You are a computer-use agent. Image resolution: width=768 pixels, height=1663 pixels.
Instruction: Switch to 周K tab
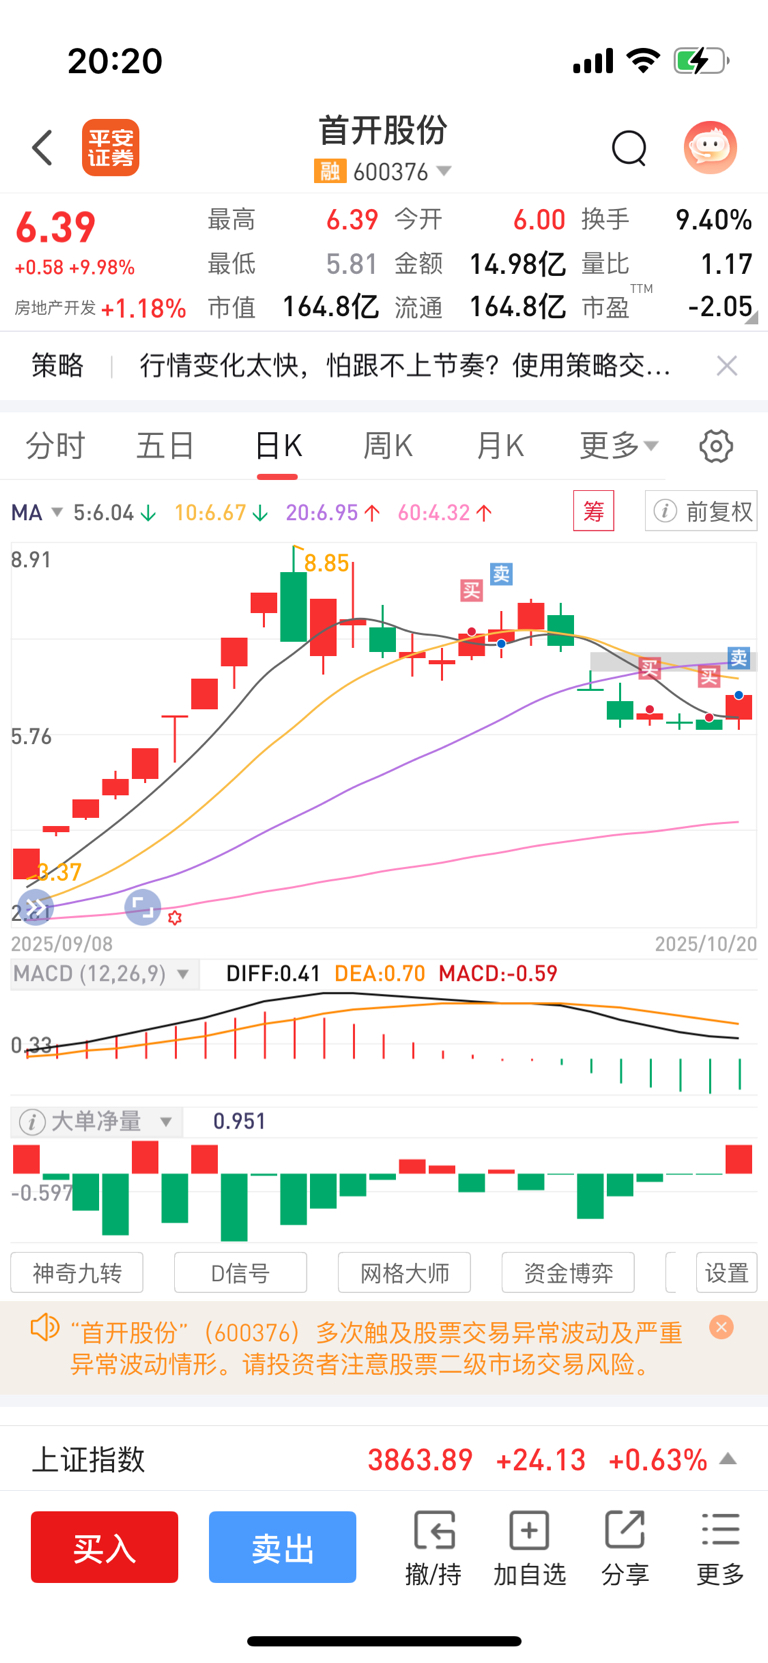(388, 446)
